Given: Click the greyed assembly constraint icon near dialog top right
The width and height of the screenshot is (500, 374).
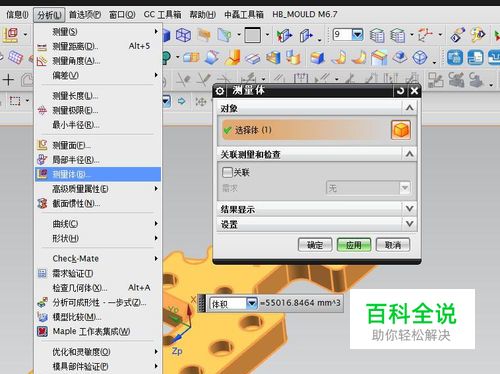Looking at the screenshot, I should [x=436, y=80].
